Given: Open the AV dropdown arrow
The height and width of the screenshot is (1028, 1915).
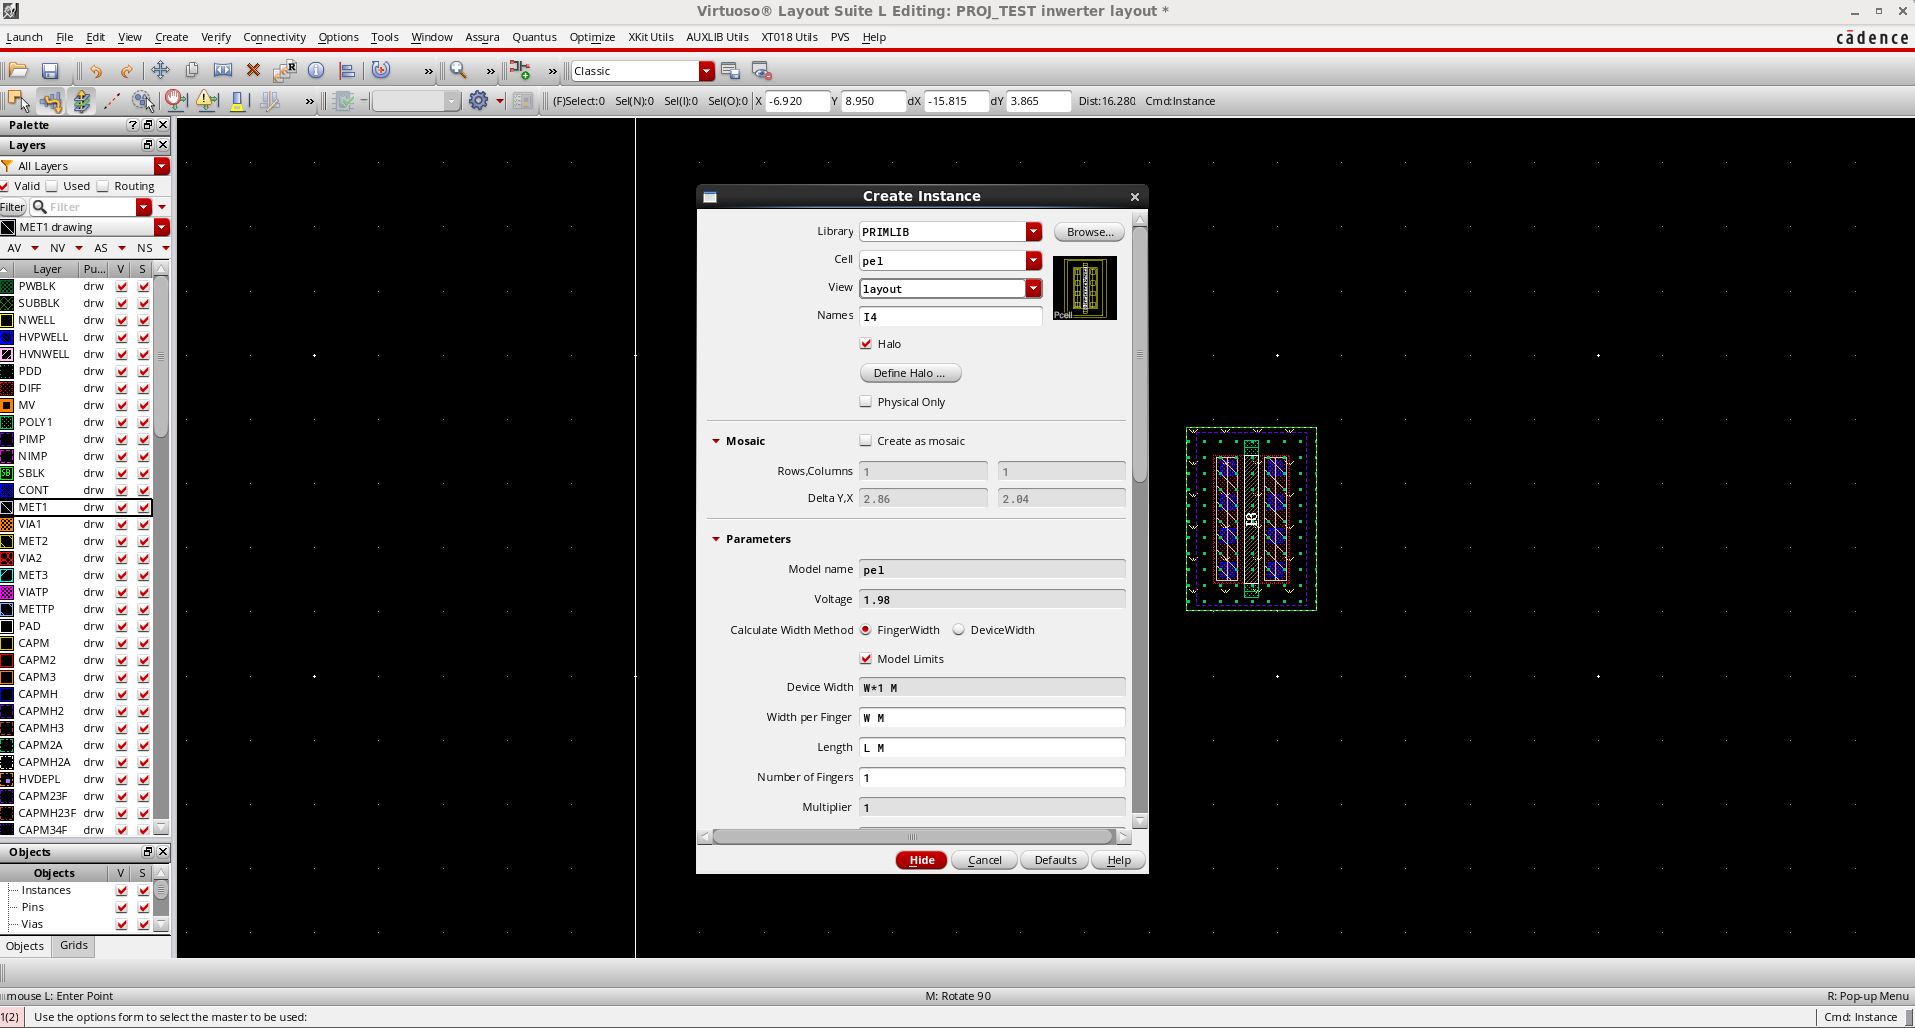Looking at the screenshot, I should pos(35,248).
